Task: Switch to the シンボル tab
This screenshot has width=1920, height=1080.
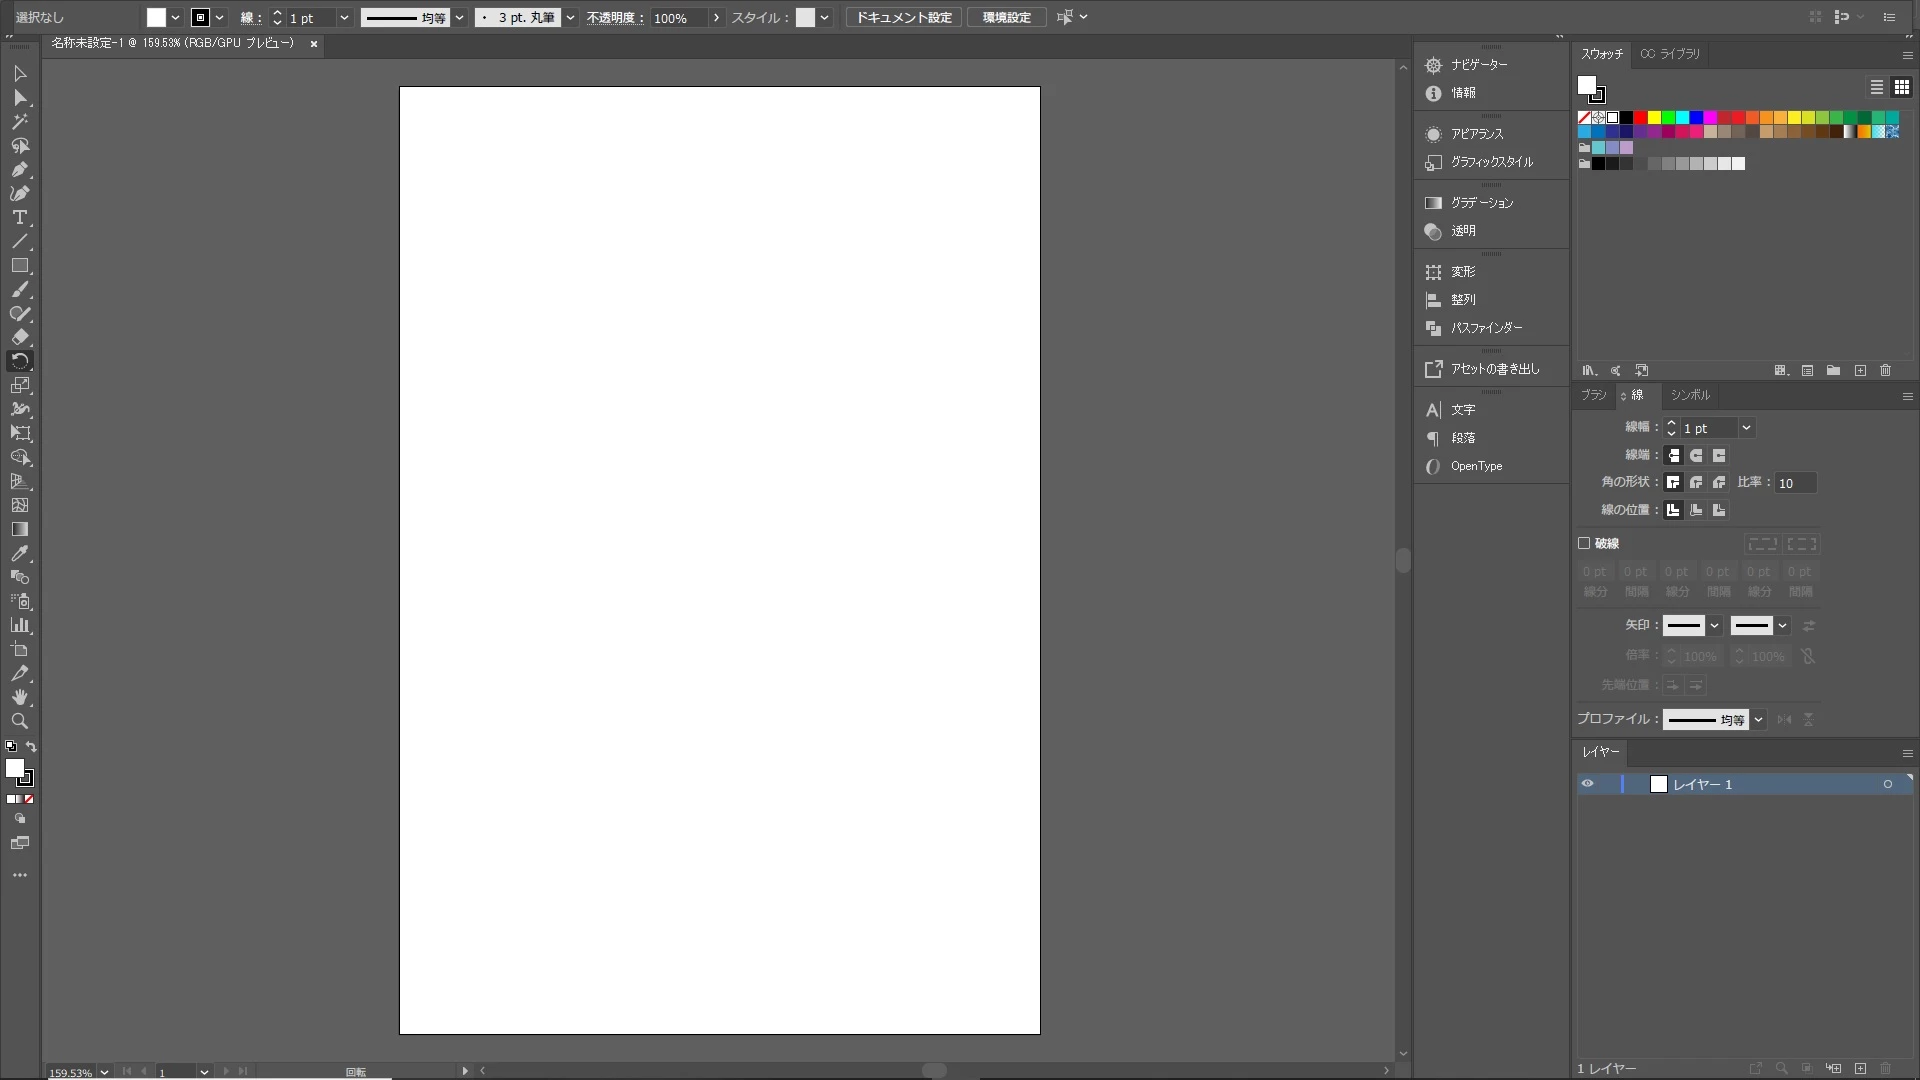Action: click(x=1690, y=395)
